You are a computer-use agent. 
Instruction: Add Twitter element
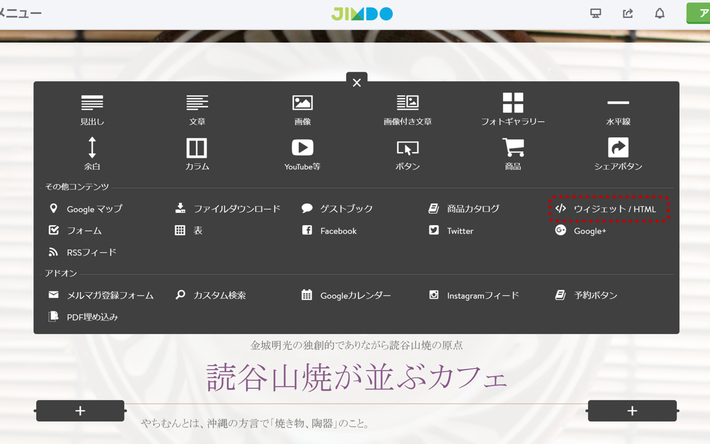click(451, 230)
